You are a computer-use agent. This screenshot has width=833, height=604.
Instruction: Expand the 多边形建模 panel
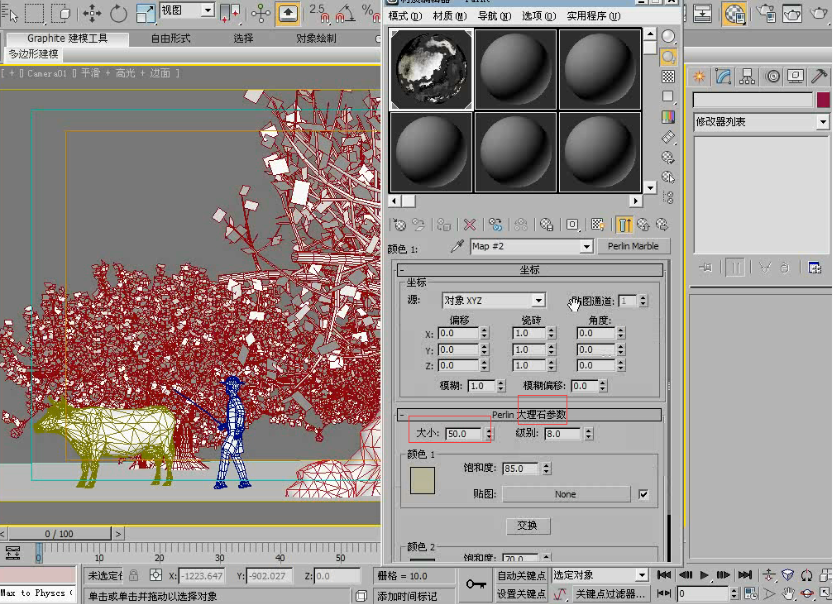tap(33, 54)
